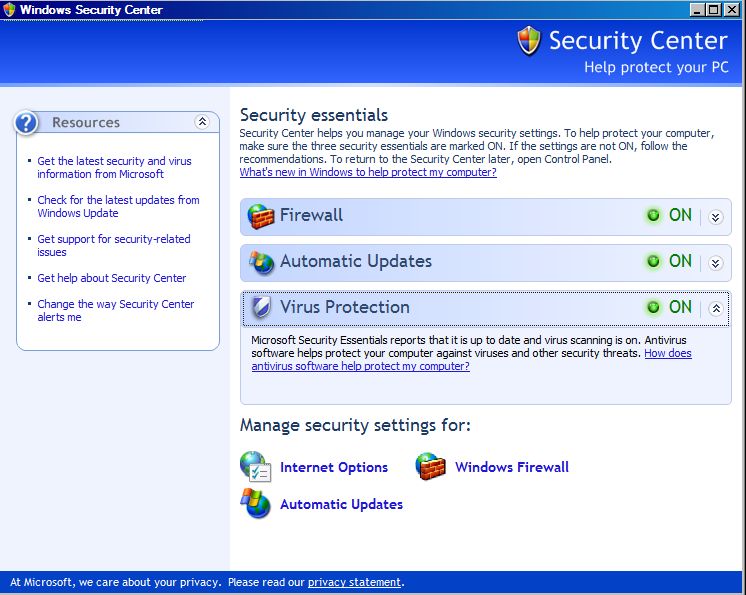Click Manage security settings for heading

pyautogui.click(x=355, y=425)
